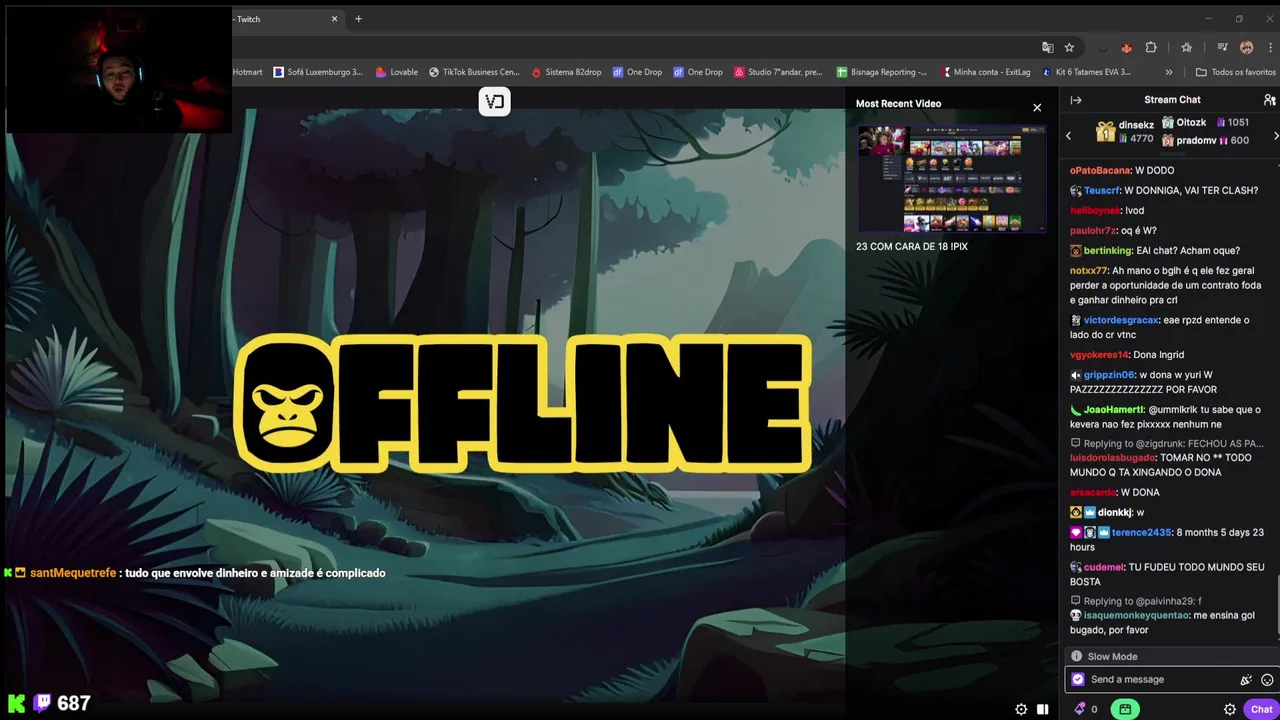Show previous gift leaderboard entry
Image resolution: width=1280 pixels, height=720 pixels.
[1068, 135]
